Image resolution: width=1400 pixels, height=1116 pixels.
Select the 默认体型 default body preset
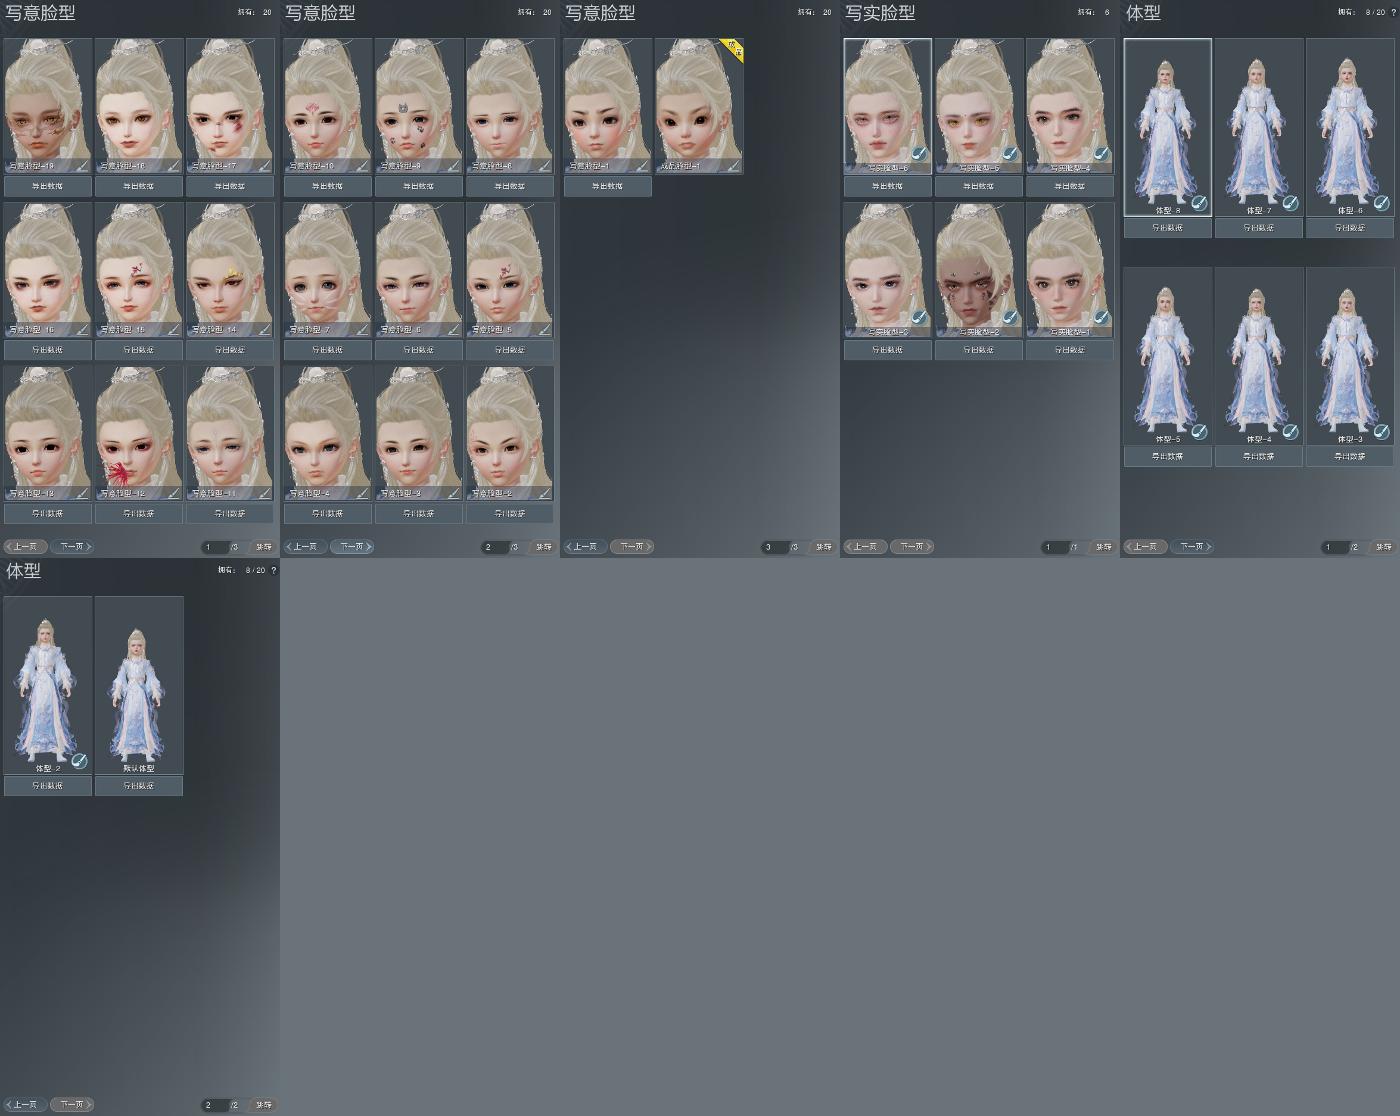(x=139, y=685)
